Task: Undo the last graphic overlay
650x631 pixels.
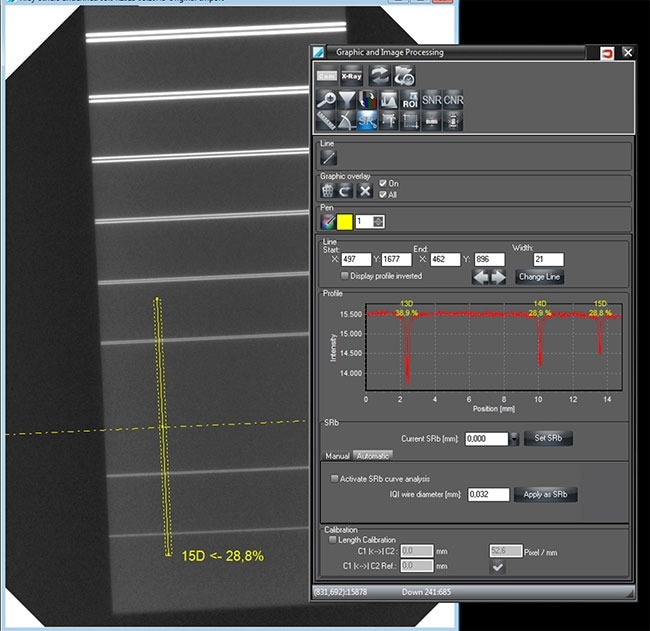Action: (345, 191)
